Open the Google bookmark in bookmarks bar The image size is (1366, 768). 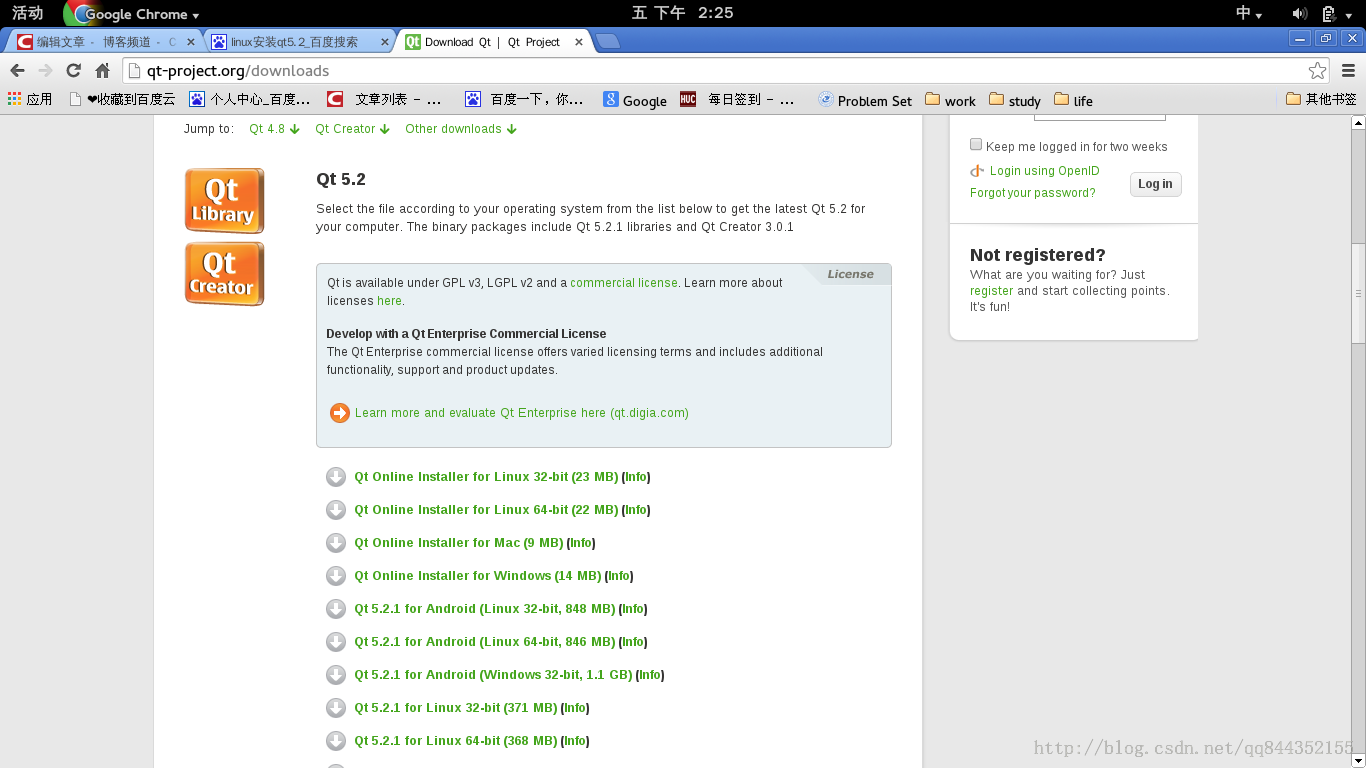635,100
